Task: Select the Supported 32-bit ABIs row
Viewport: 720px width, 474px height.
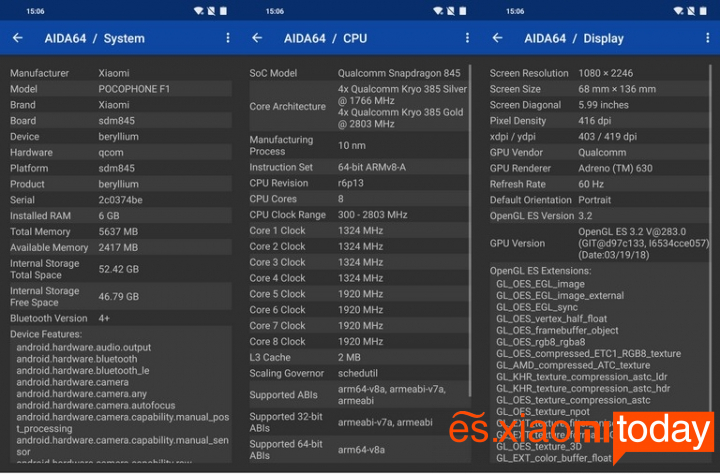Action: click(x=359, y=423)
